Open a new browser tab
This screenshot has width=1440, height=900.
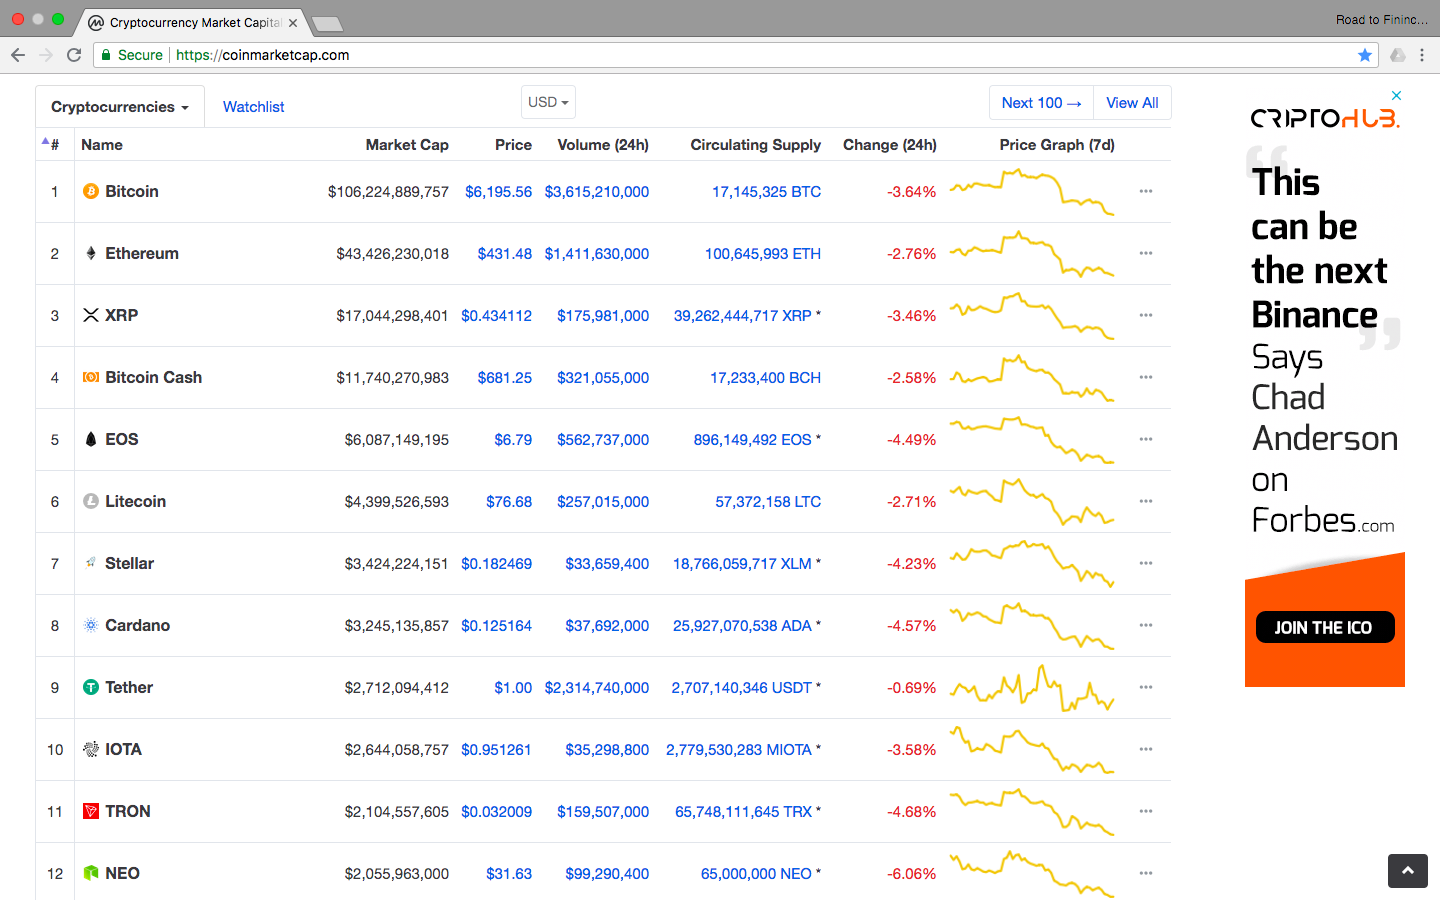point(327,23)
